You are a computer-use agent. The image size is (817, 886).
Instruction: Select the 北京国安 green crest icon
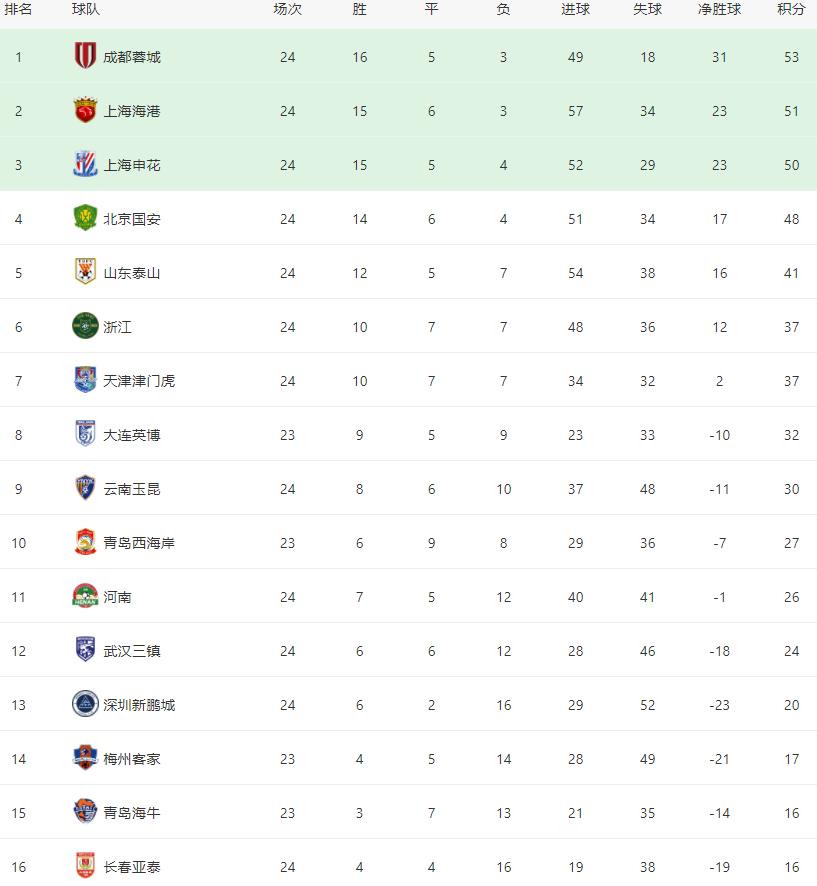pos(85,218)
